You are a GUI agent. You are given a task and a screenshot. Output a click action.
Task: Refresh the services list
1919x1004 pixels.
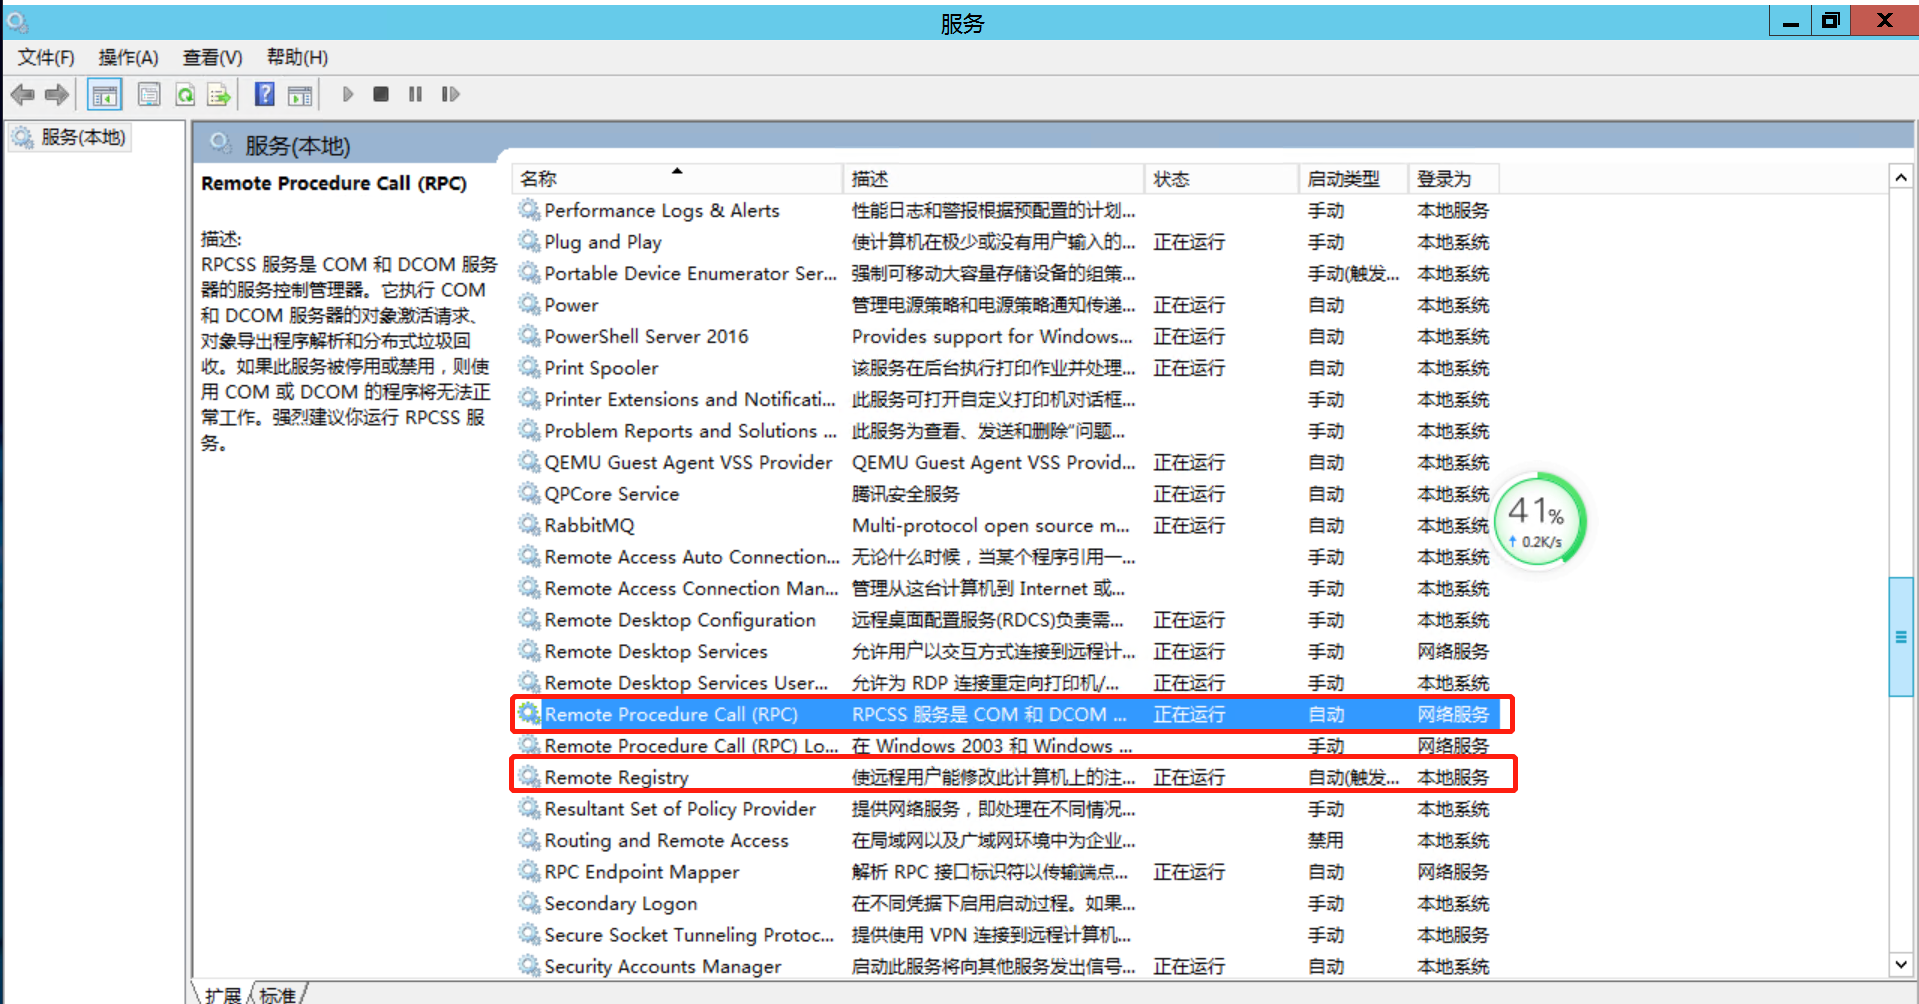(185, 94)
